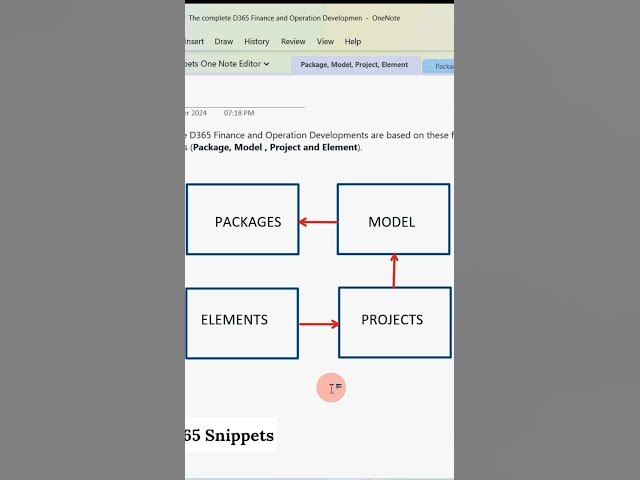Screen dimensions: 640x480
Task: Open the Help ribbon tab
Action: click(353, 42)
